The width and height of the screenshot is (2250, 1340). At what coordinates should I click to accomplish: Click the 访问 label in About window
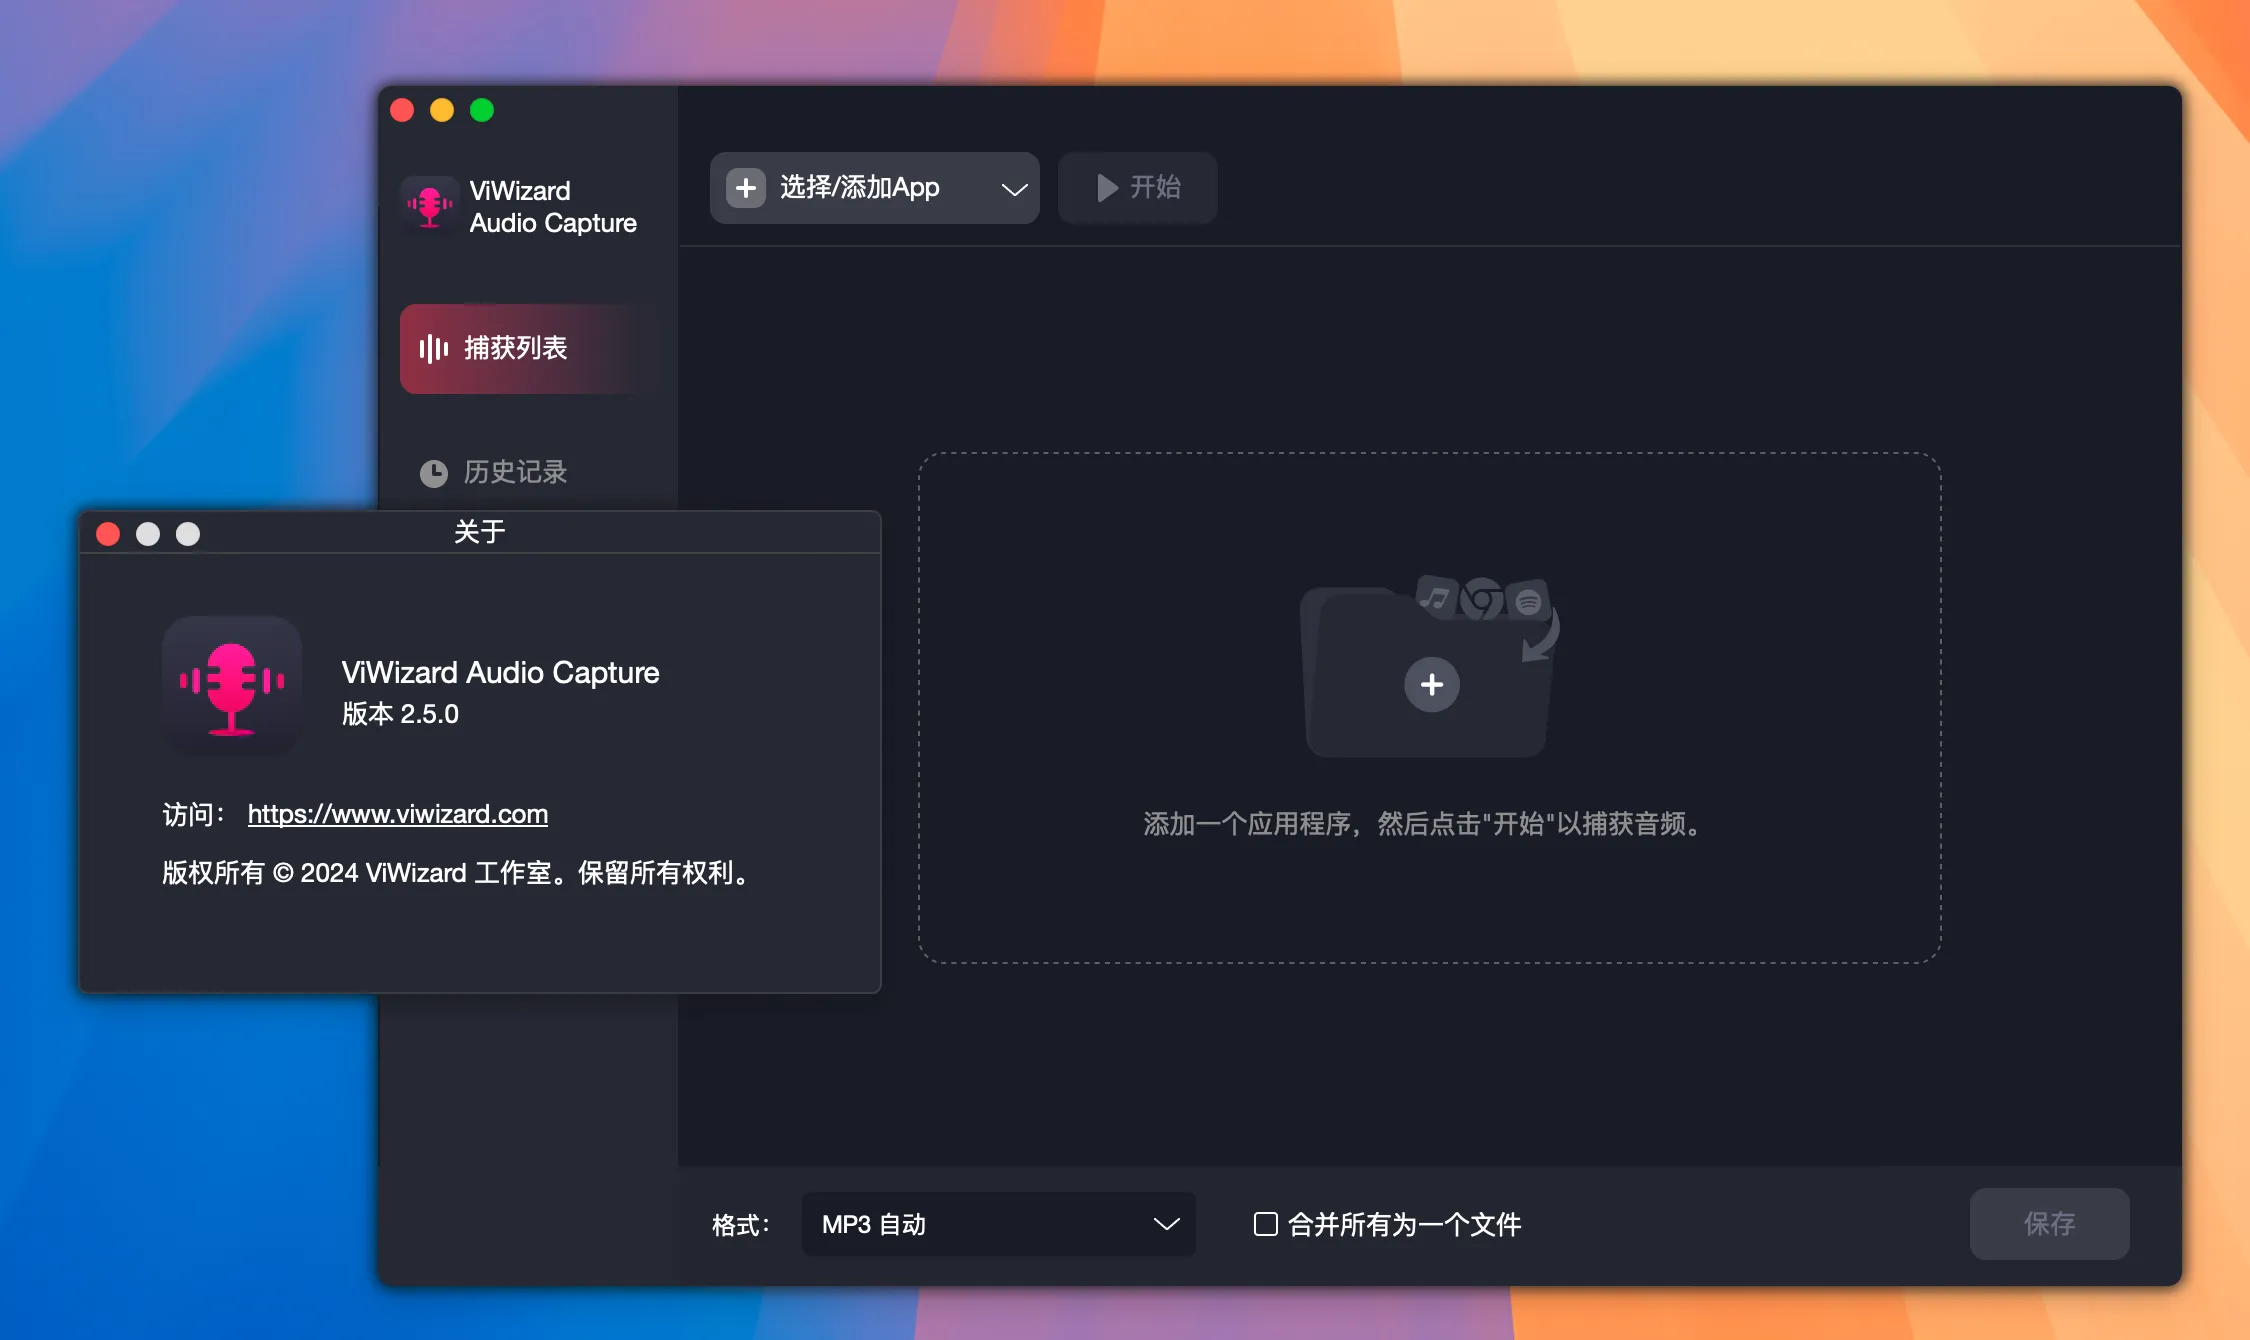[195, 815]
